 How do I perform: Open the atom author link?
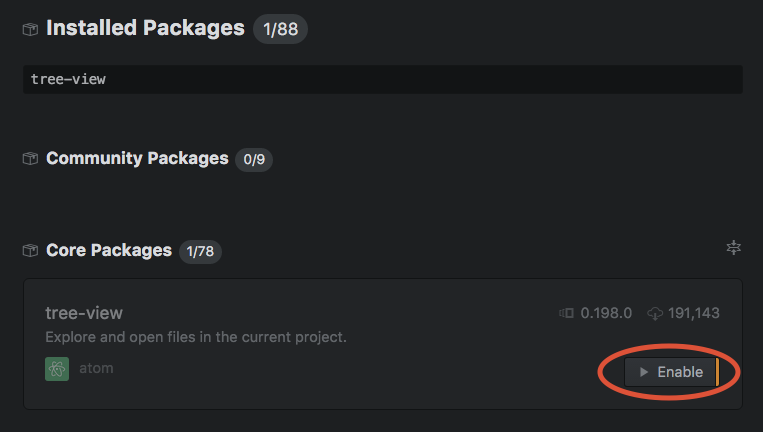tap(96, 368)
